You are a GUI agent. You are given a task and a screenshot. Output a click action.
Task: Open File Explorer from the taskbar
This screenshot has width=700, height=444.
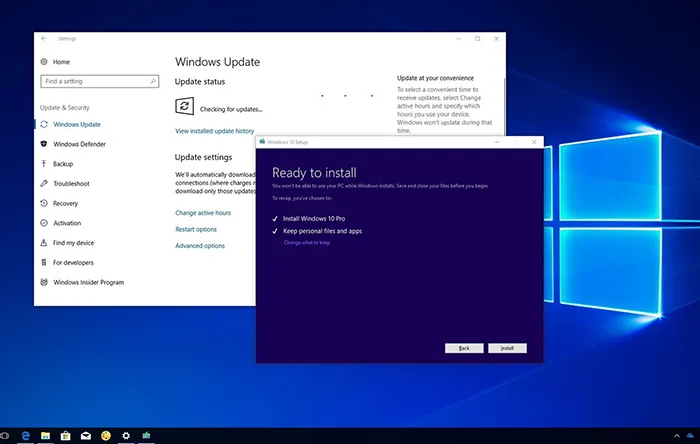[x=46, y=436]
